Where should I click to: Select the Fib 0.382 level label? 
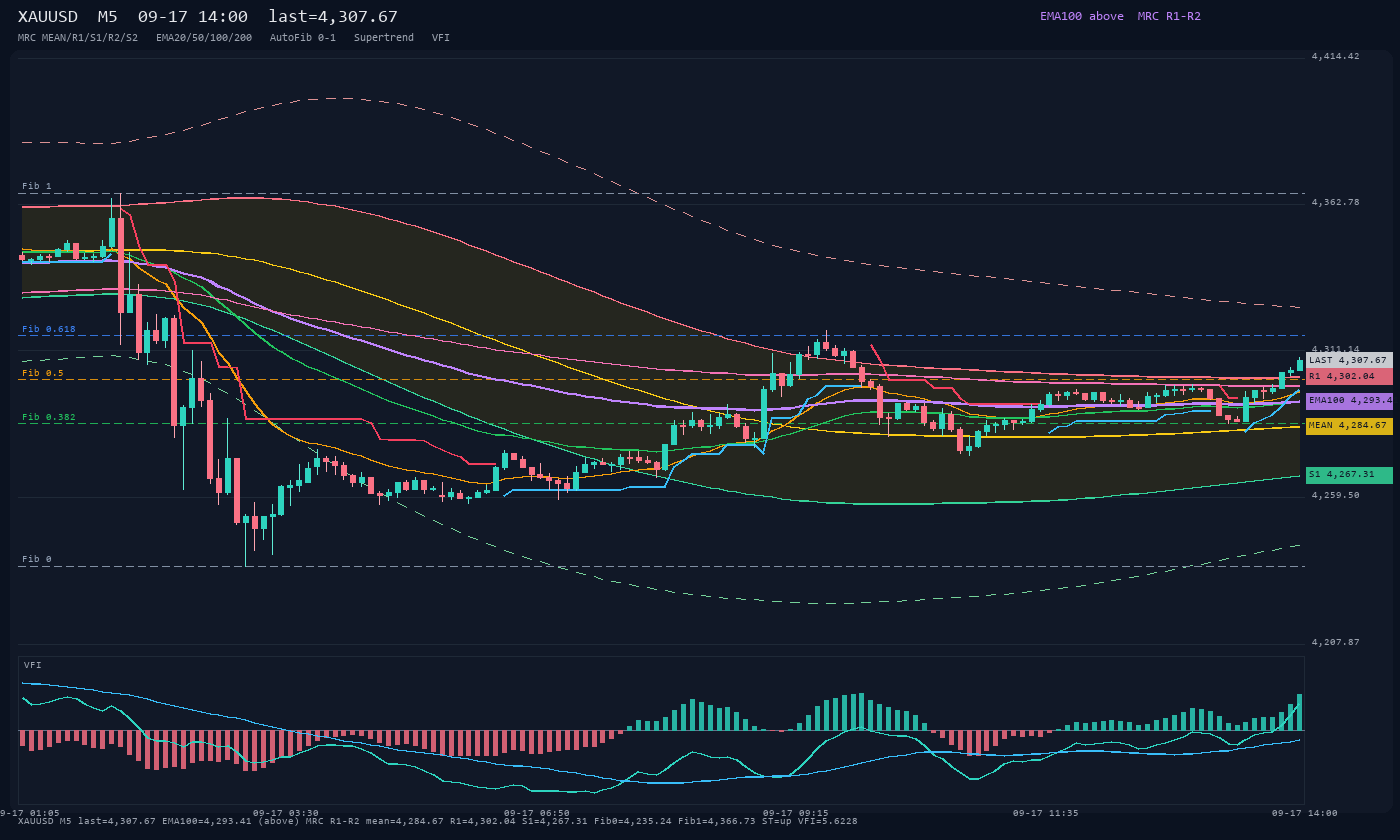[x=49, y=417]
